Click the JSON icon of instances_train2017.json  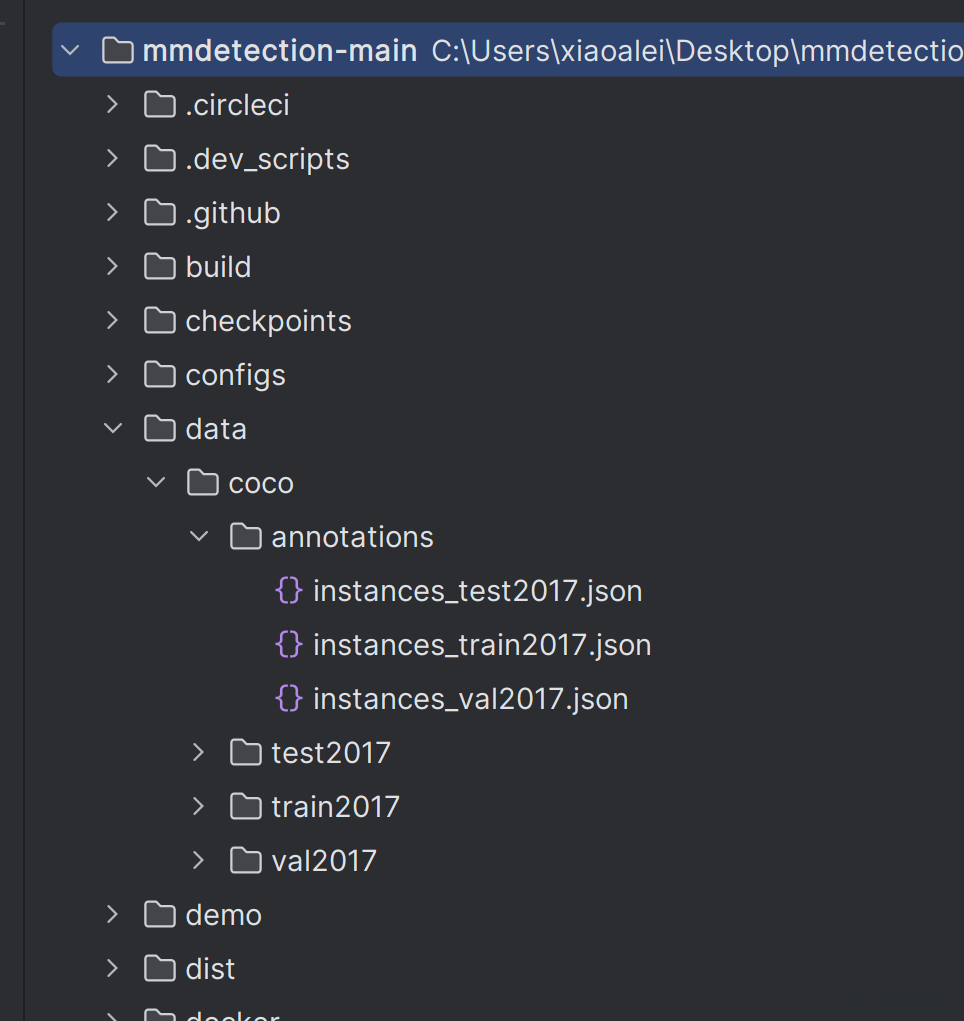[288, 645]
